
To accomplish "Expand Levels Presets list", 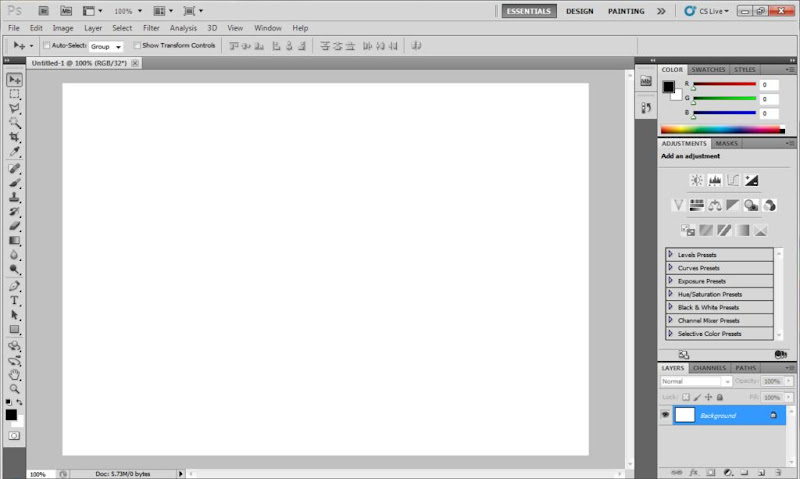I will 670,254.
